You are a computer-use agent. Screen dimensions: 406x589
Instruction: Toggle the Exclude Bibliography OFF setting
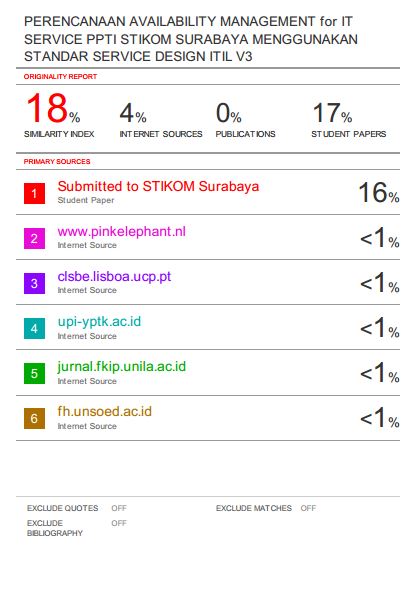point(119,523)
